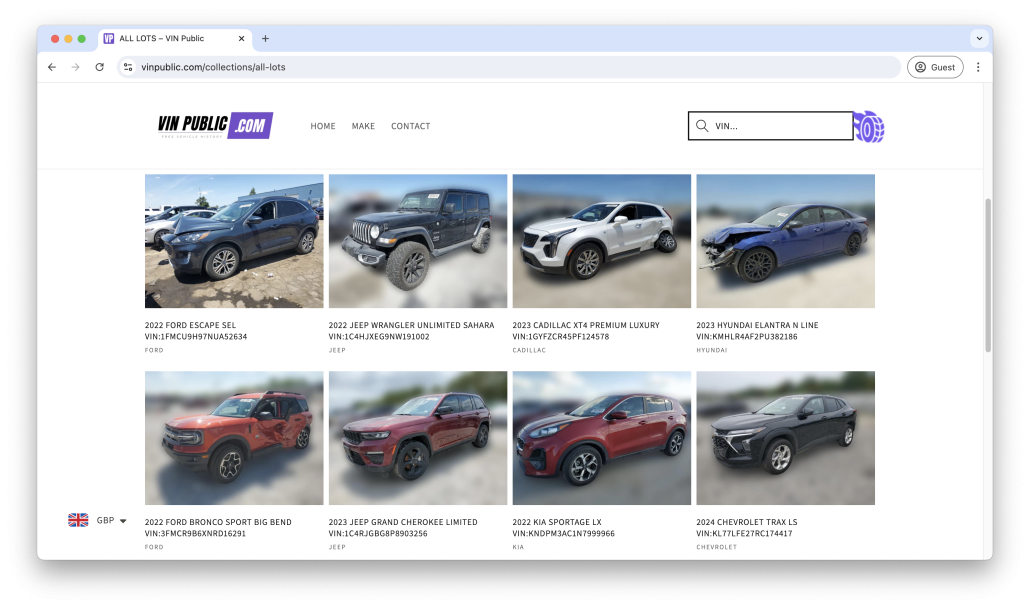
Task: Open the MAKE navigation item
Action: coord(363,126)
